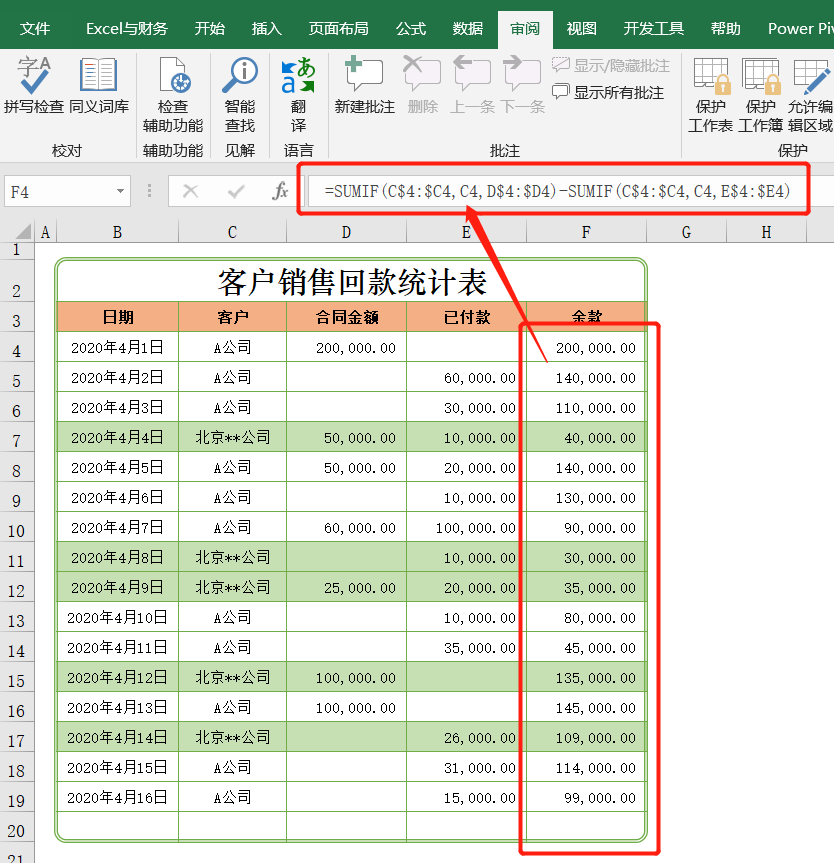Viewport: 834px width, 863px height.
Task: Open Allow Edit Ranges tool
Action: tap(810, 95)
